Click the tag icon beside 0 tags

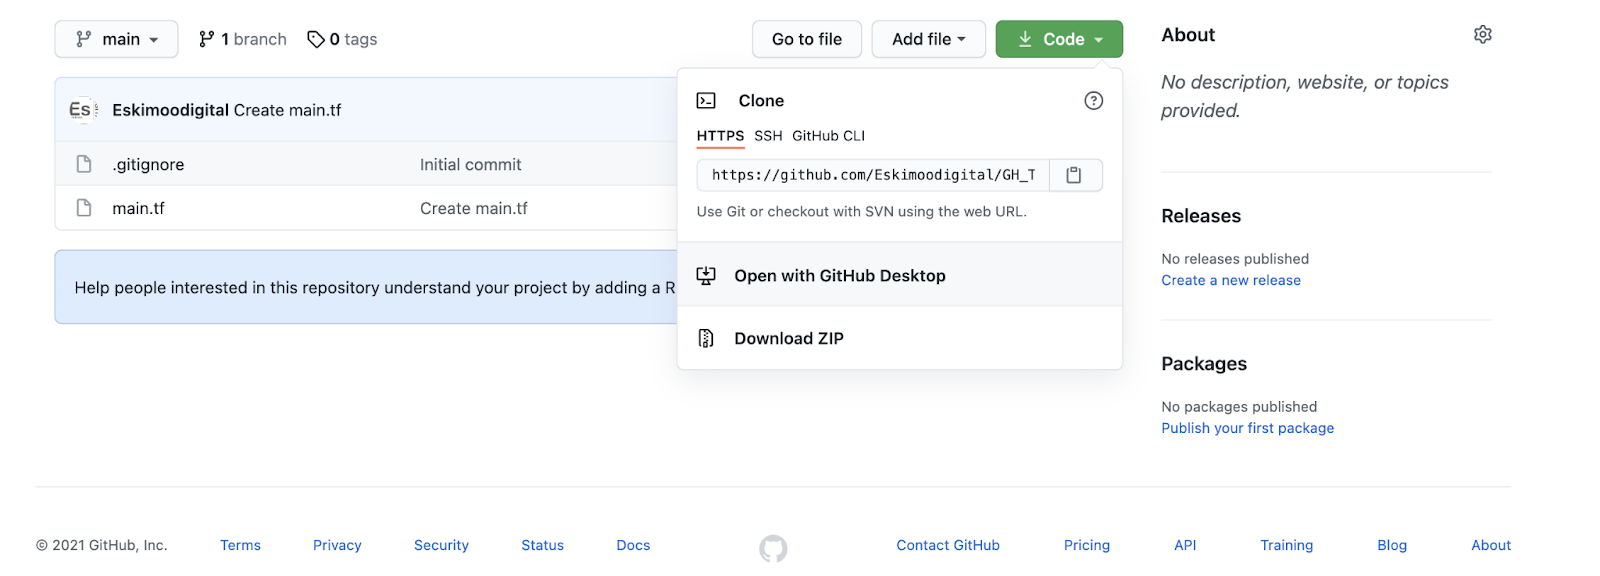click(x=316, y=39)
